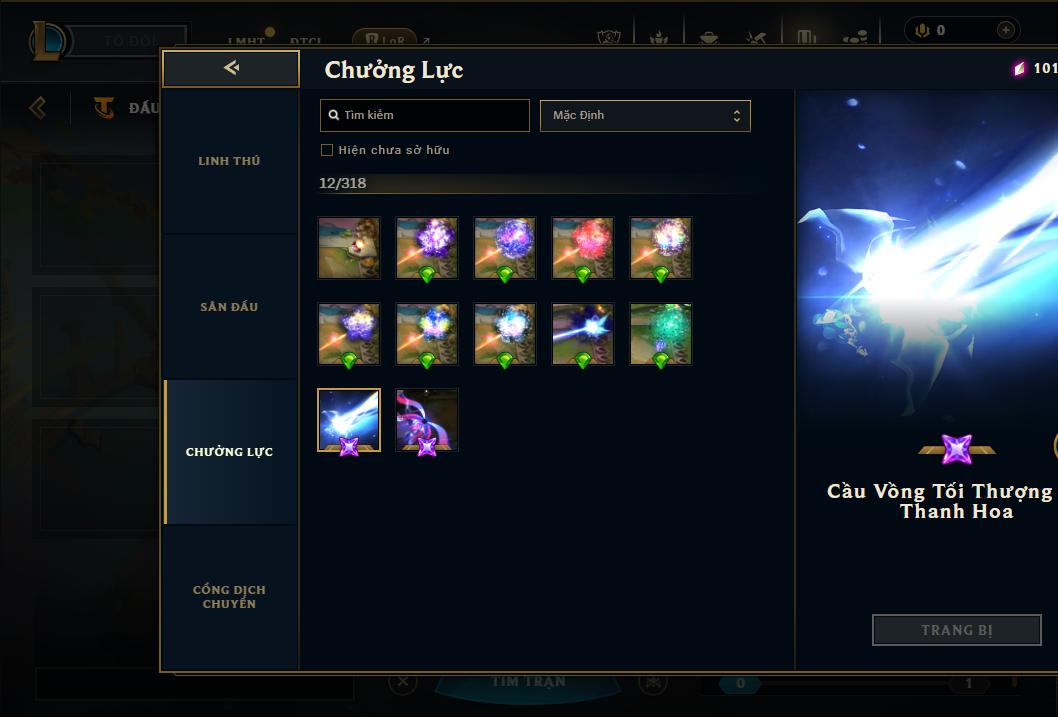
Task: Click the Tìm kiếm search field
Action: pyautogui.click(x=425, y=115)
